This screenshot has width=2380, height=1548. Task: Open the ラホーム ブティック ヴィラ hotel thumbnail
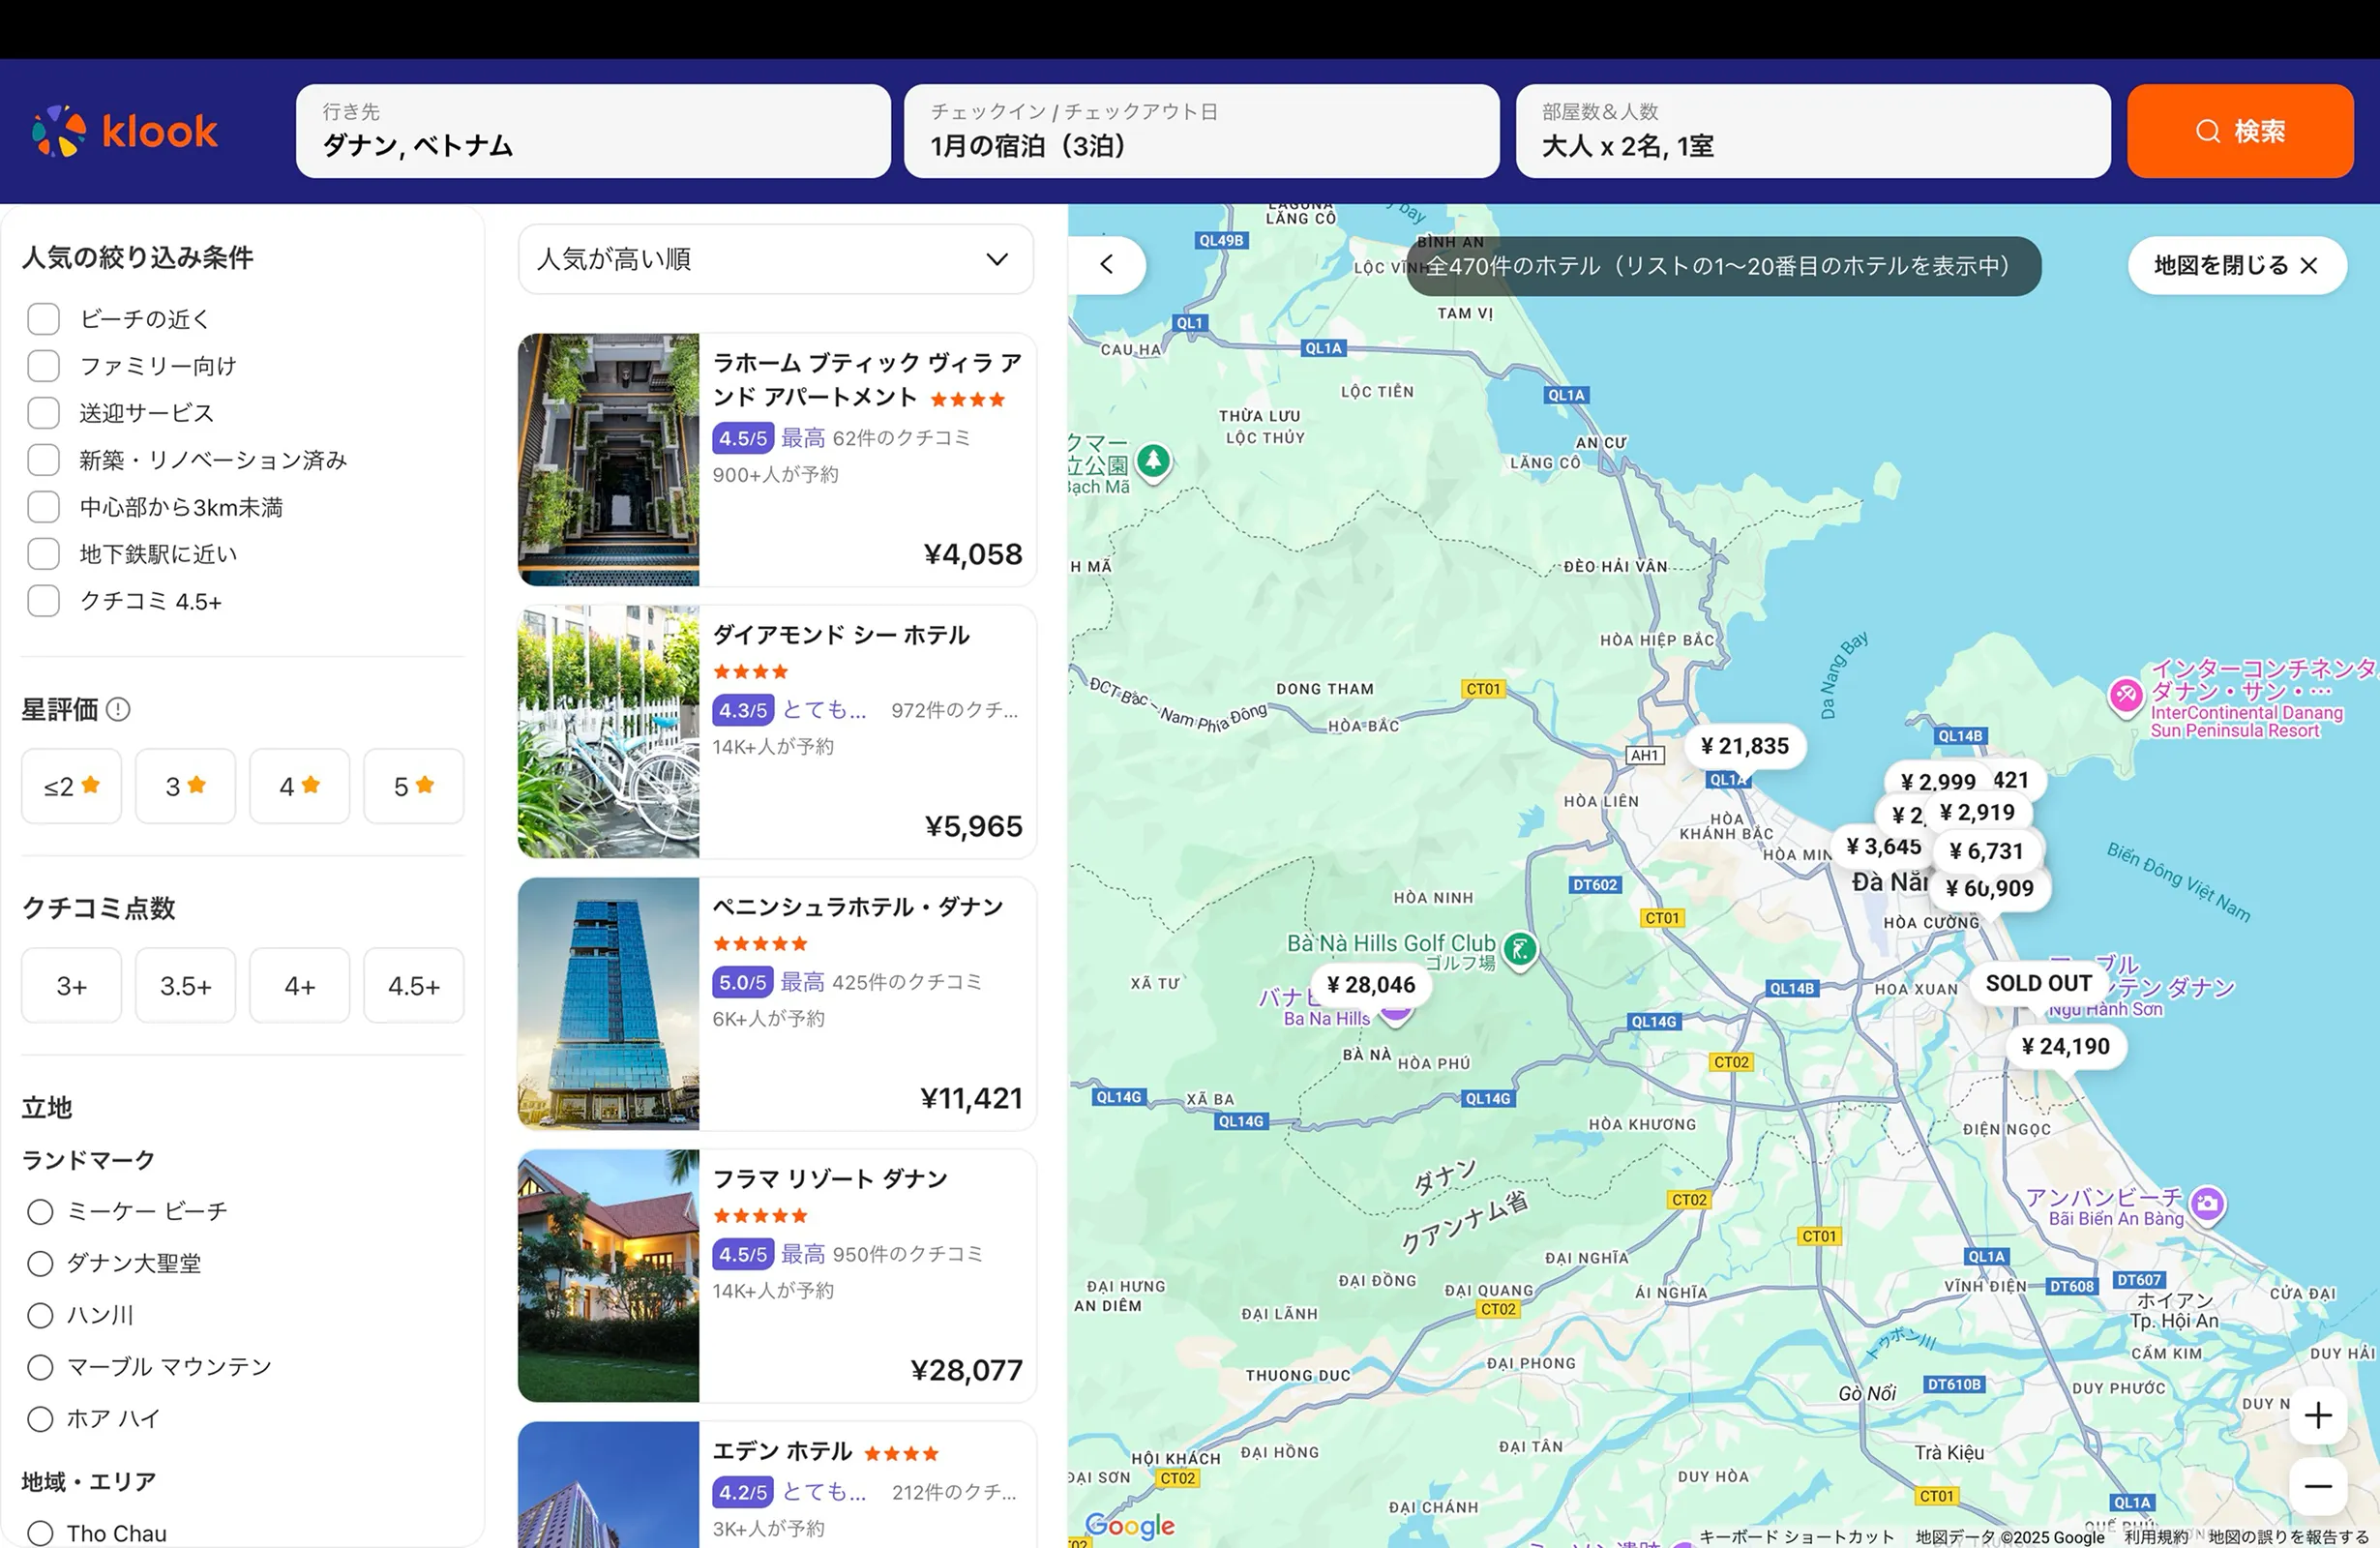tap(608, 460)
